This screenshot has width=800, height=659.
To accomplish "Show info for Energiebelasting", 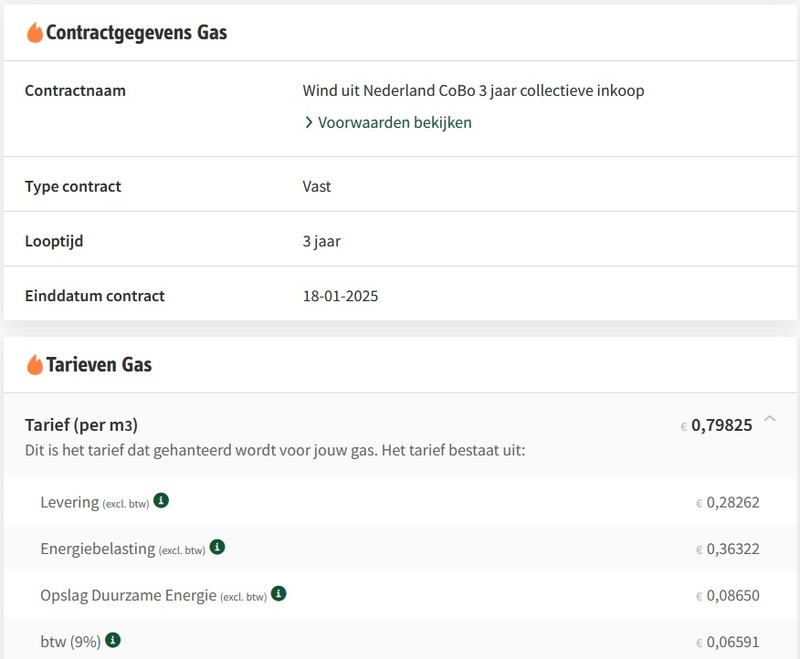I will click(217, 547).
